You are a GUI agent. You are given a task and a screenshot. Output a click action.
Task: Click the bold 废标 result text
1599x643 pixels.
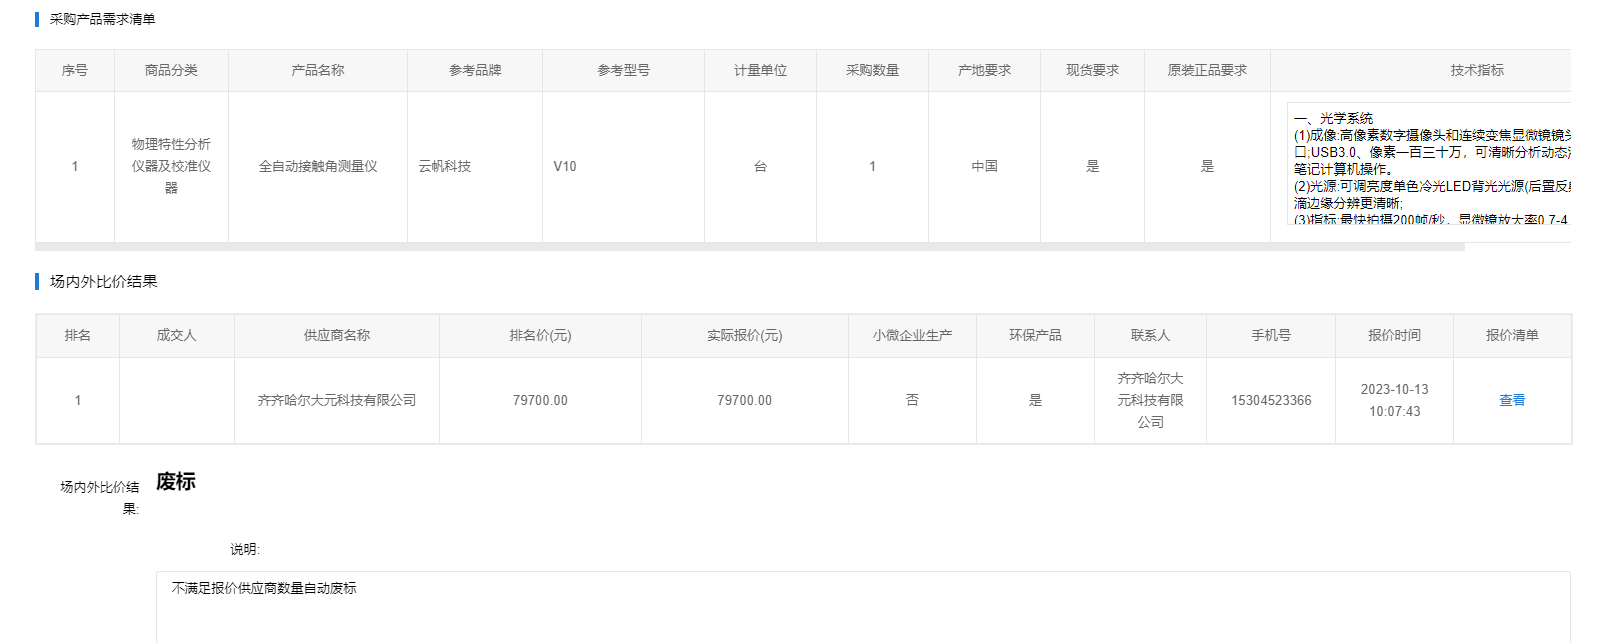pos(176,481)
